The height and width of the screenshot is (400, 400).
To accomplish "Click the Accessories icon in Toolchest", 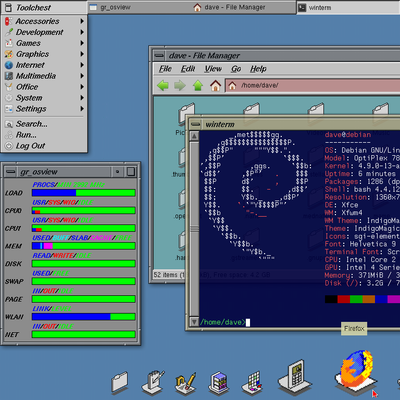I will click(x=9, y=21).
